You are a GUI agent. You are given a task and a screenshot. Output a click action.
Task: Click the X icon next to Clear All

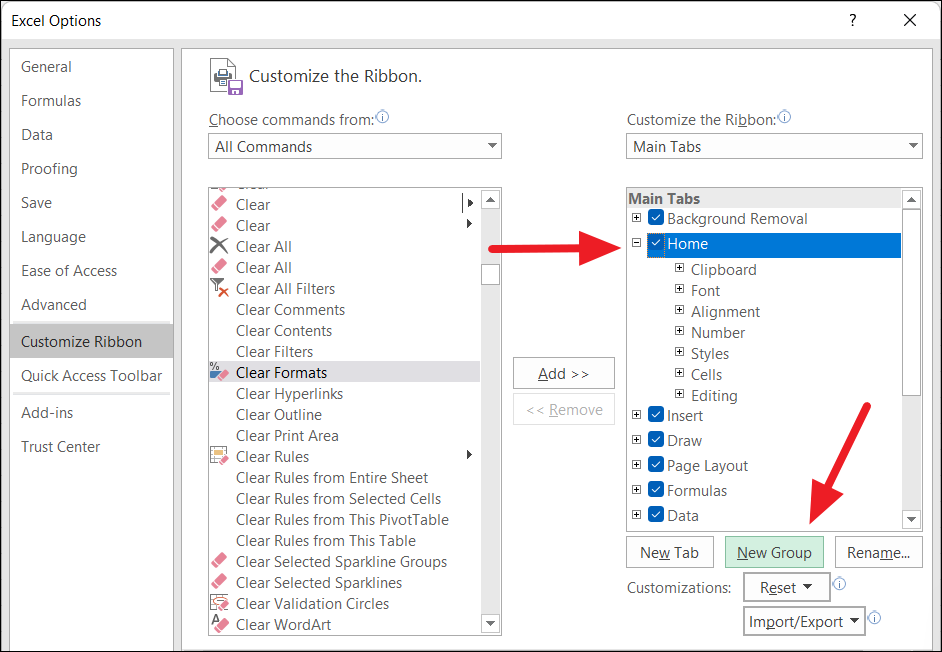point(219,246)
